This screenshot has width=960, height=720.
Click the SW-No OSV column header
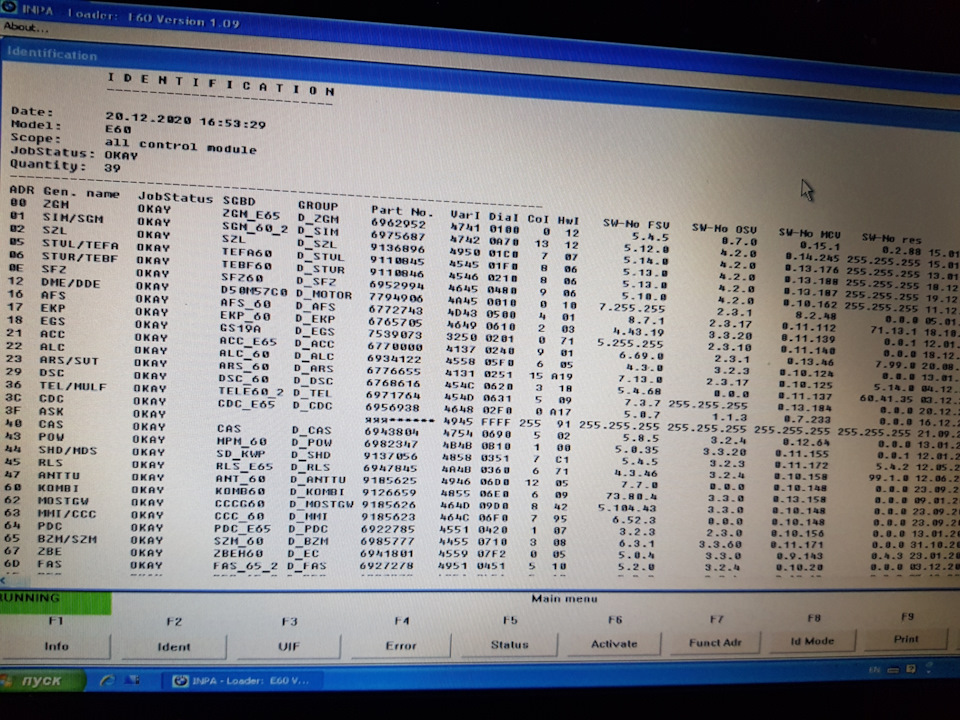[724, 228]
